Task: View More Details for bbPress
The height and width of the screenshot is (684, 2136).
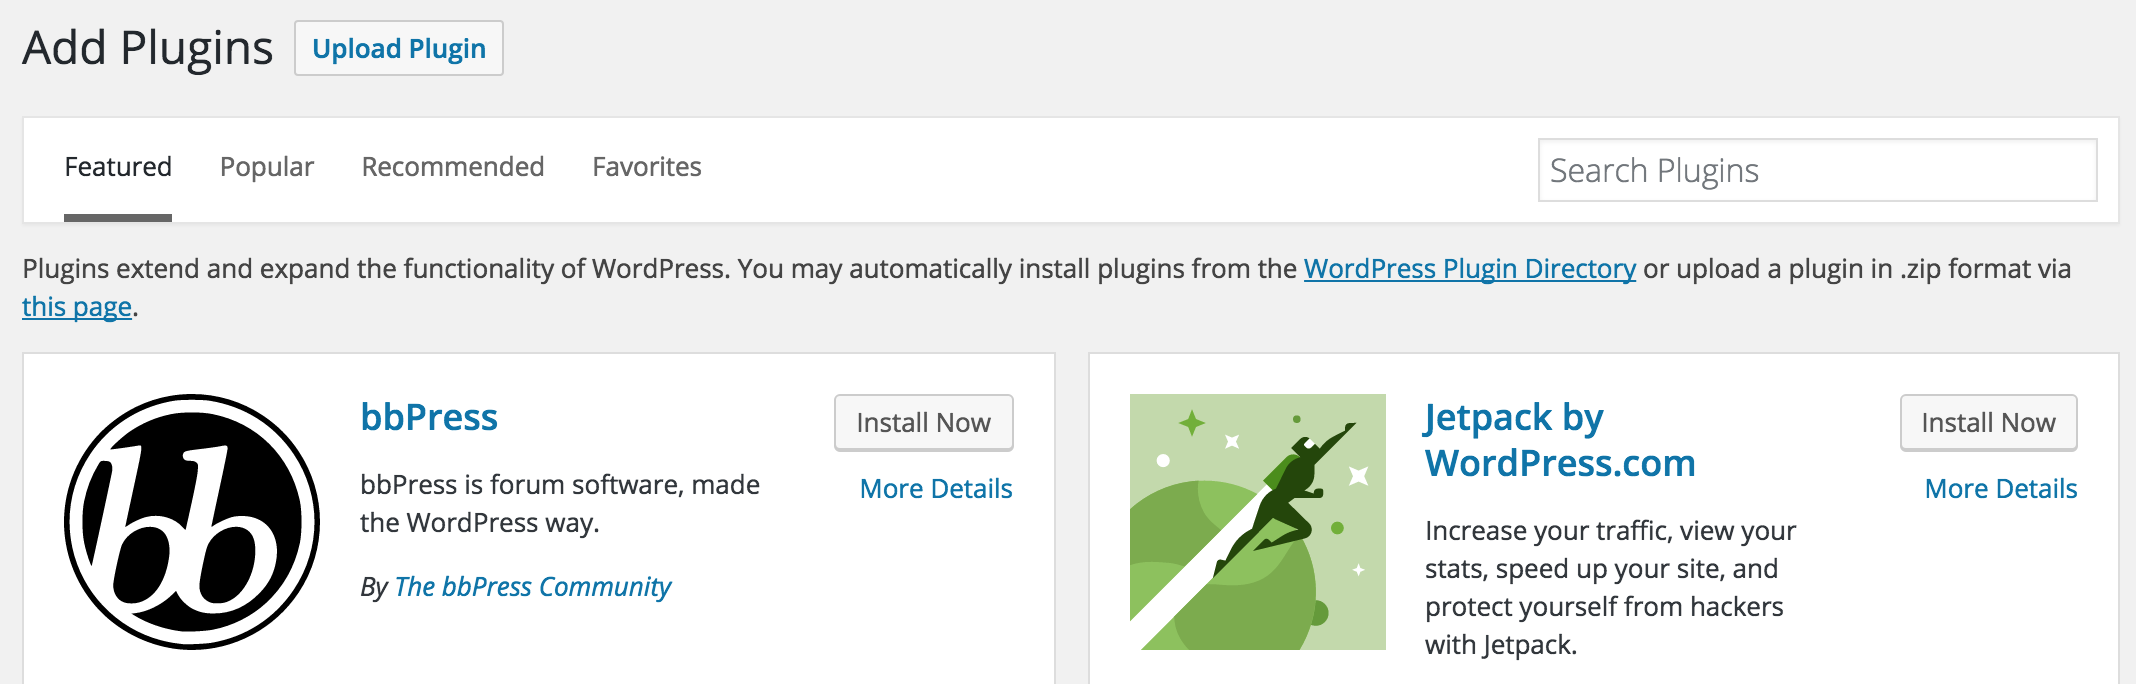Action: click(936, 489)
